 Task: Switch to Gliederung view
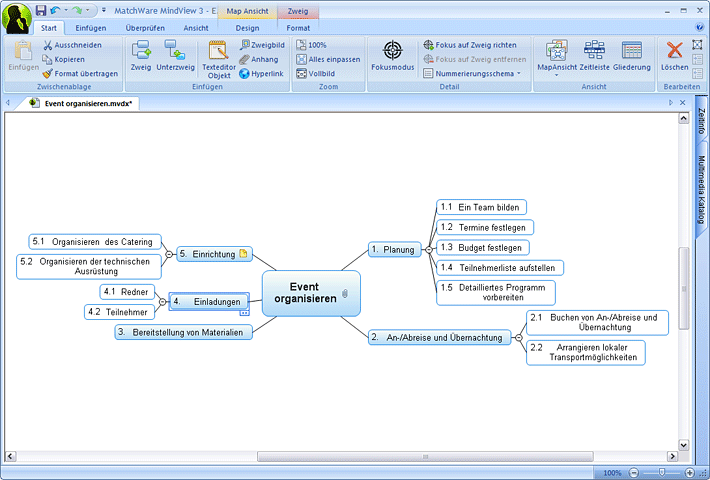tap(632, 55)
